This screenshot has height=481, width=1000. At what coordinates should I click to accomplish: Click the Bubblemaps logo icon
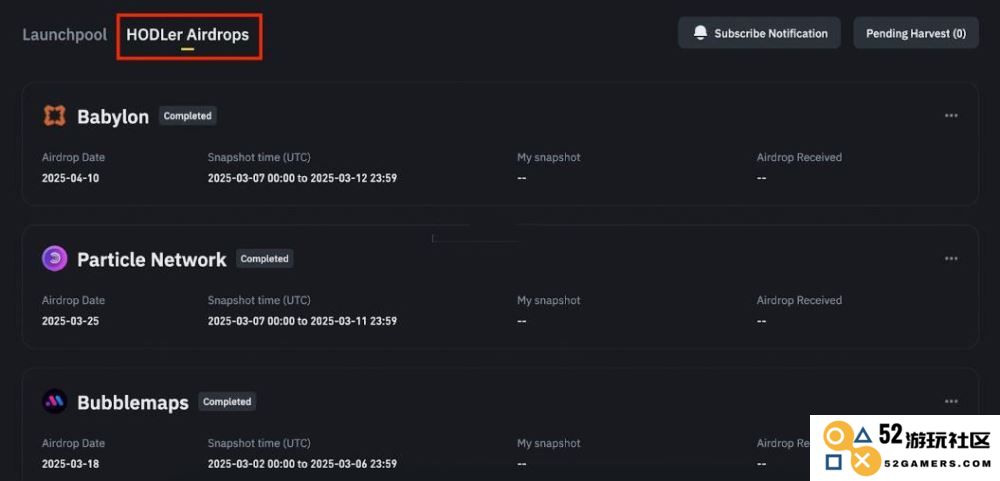pyautogui.click(x=54, y=402)
